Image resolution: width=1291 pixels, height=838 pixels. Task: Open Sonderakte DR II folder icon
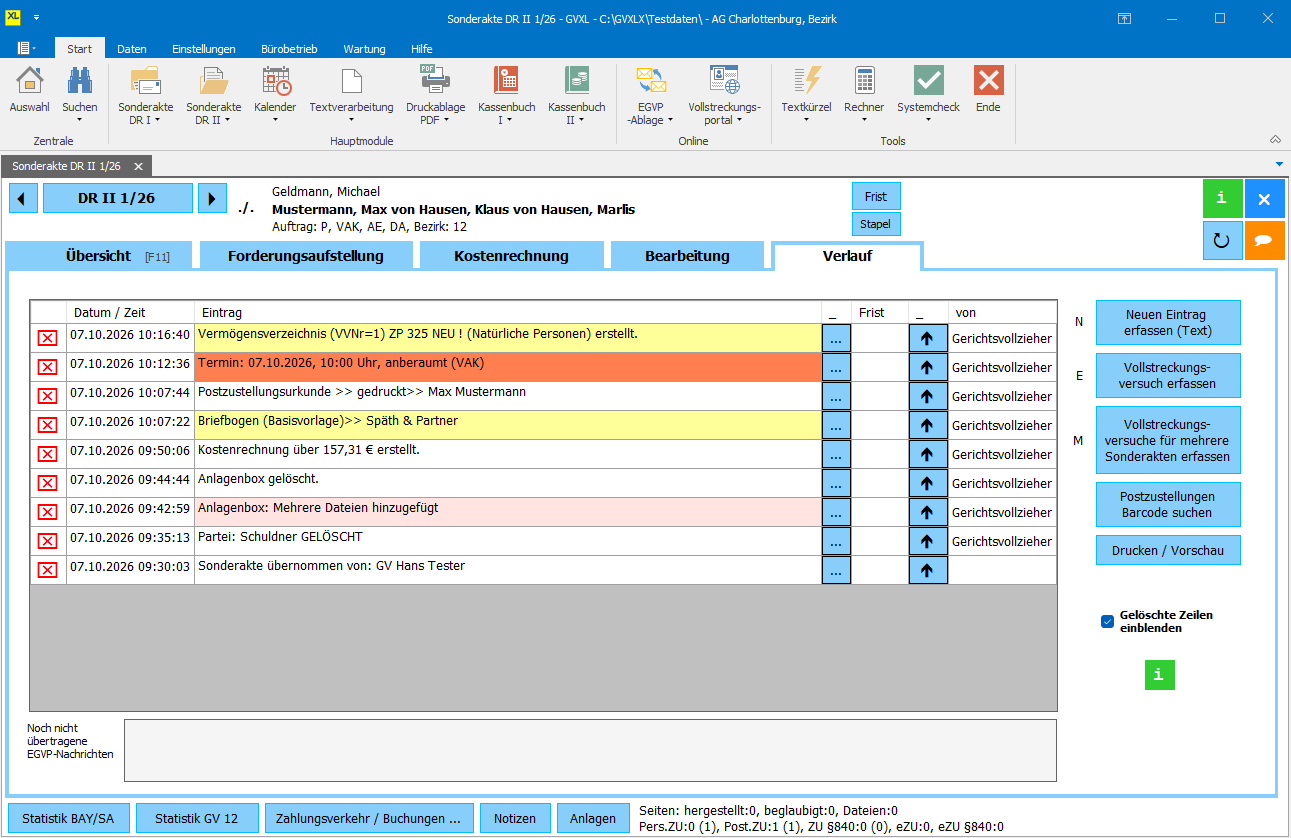pyautogui.click(x=214, y=80)
